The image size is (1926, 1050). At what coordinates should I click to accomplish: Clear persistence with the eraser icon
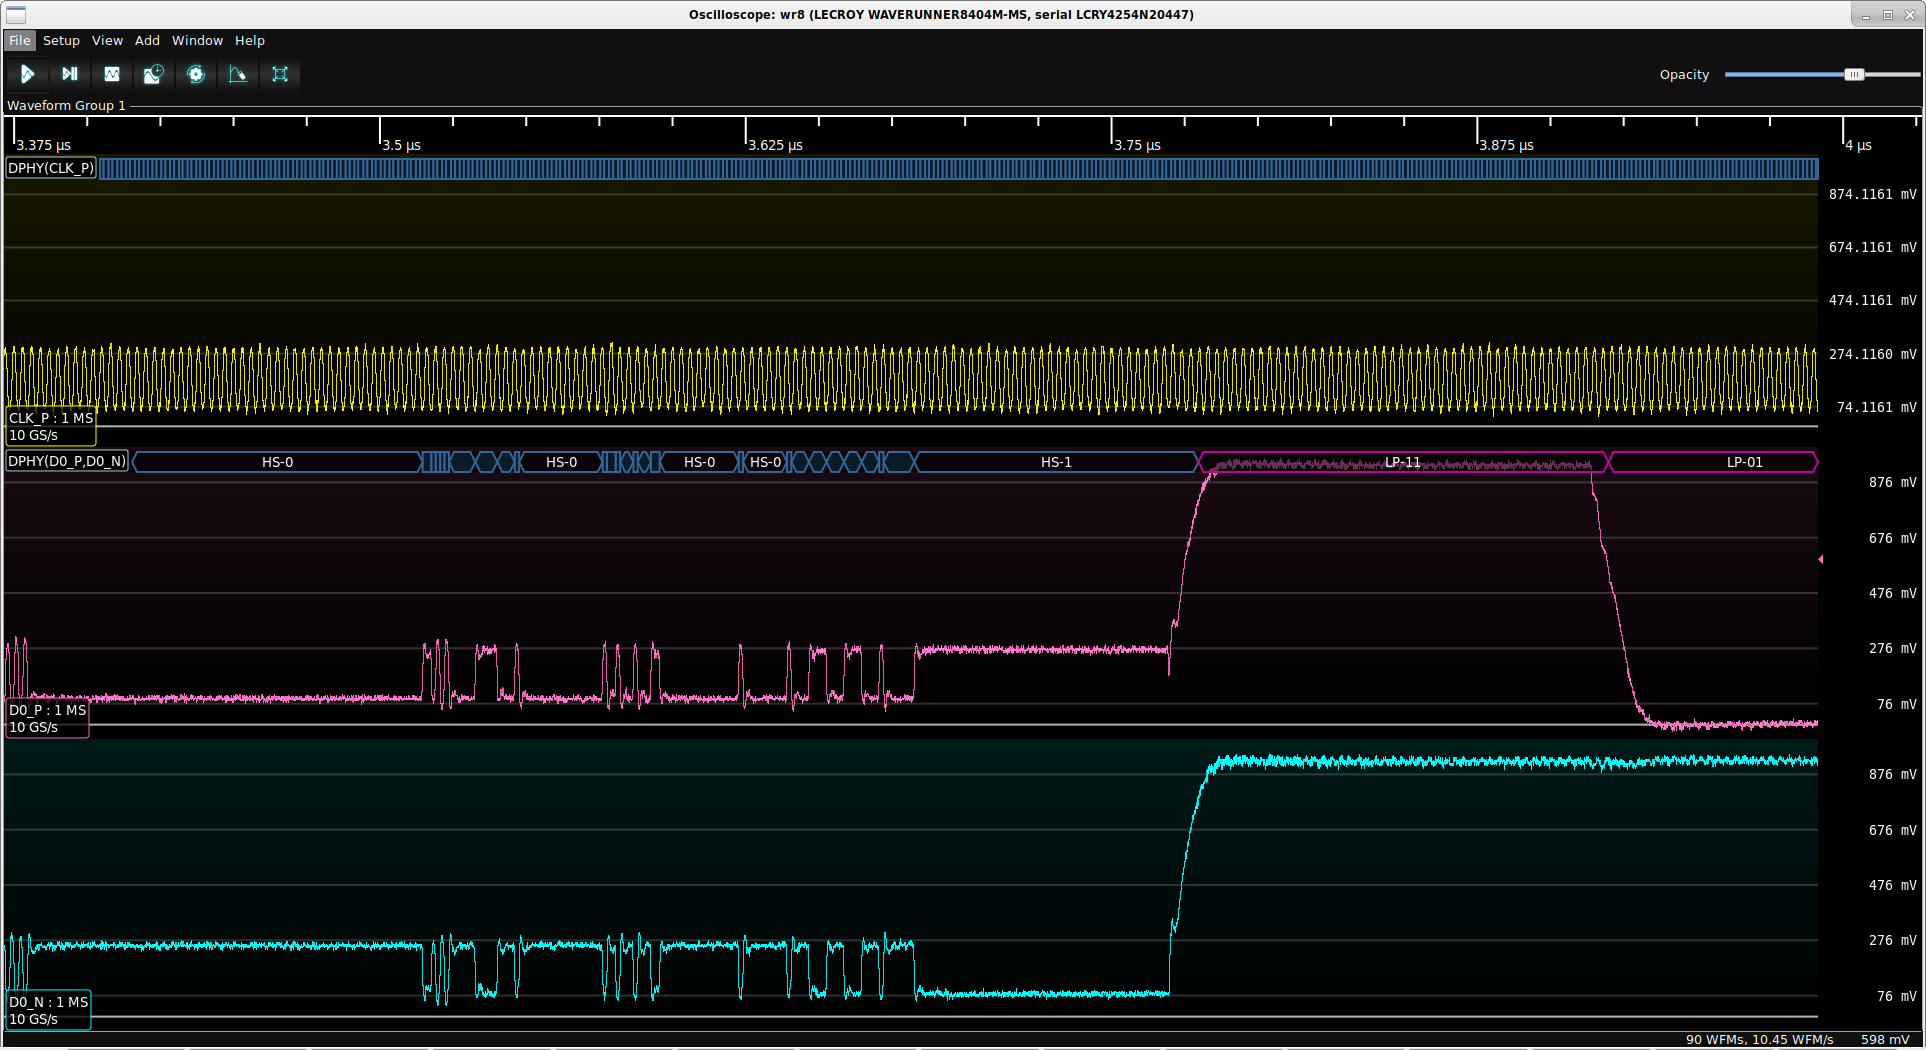237,74
